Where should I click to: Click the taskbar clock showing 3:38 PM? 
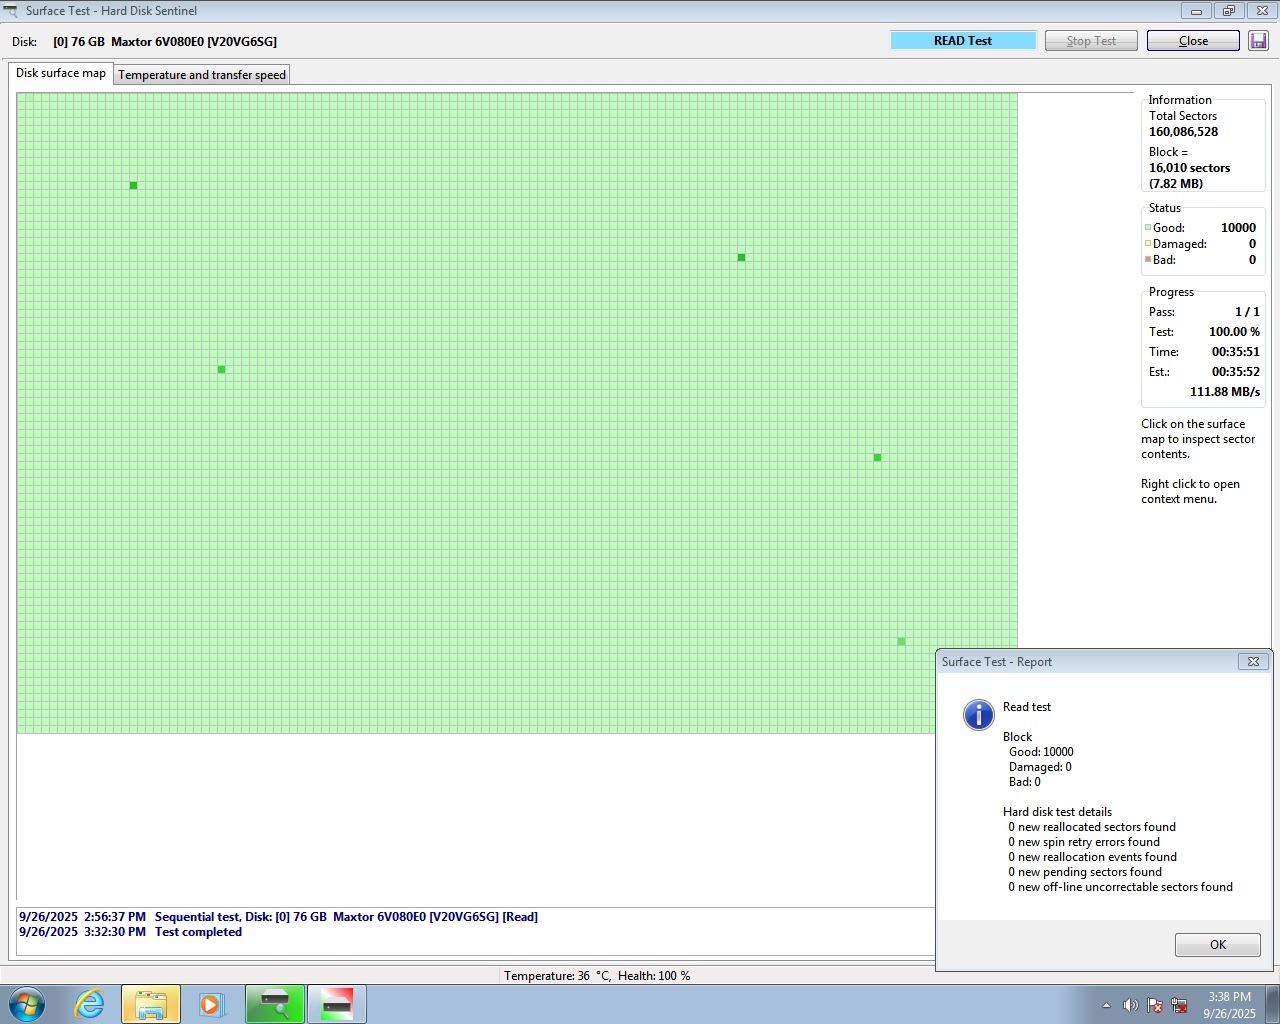pyautogui.click(x=1229, y=1005)
